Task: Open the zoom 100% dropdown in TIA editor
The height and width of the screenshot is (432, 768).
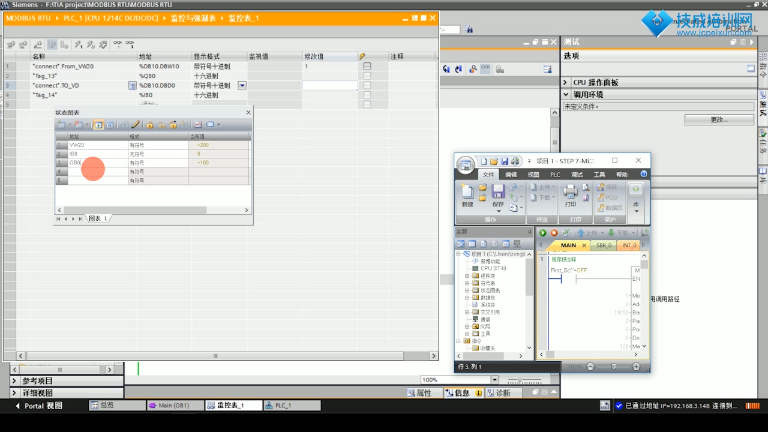Action: point(495,380)
